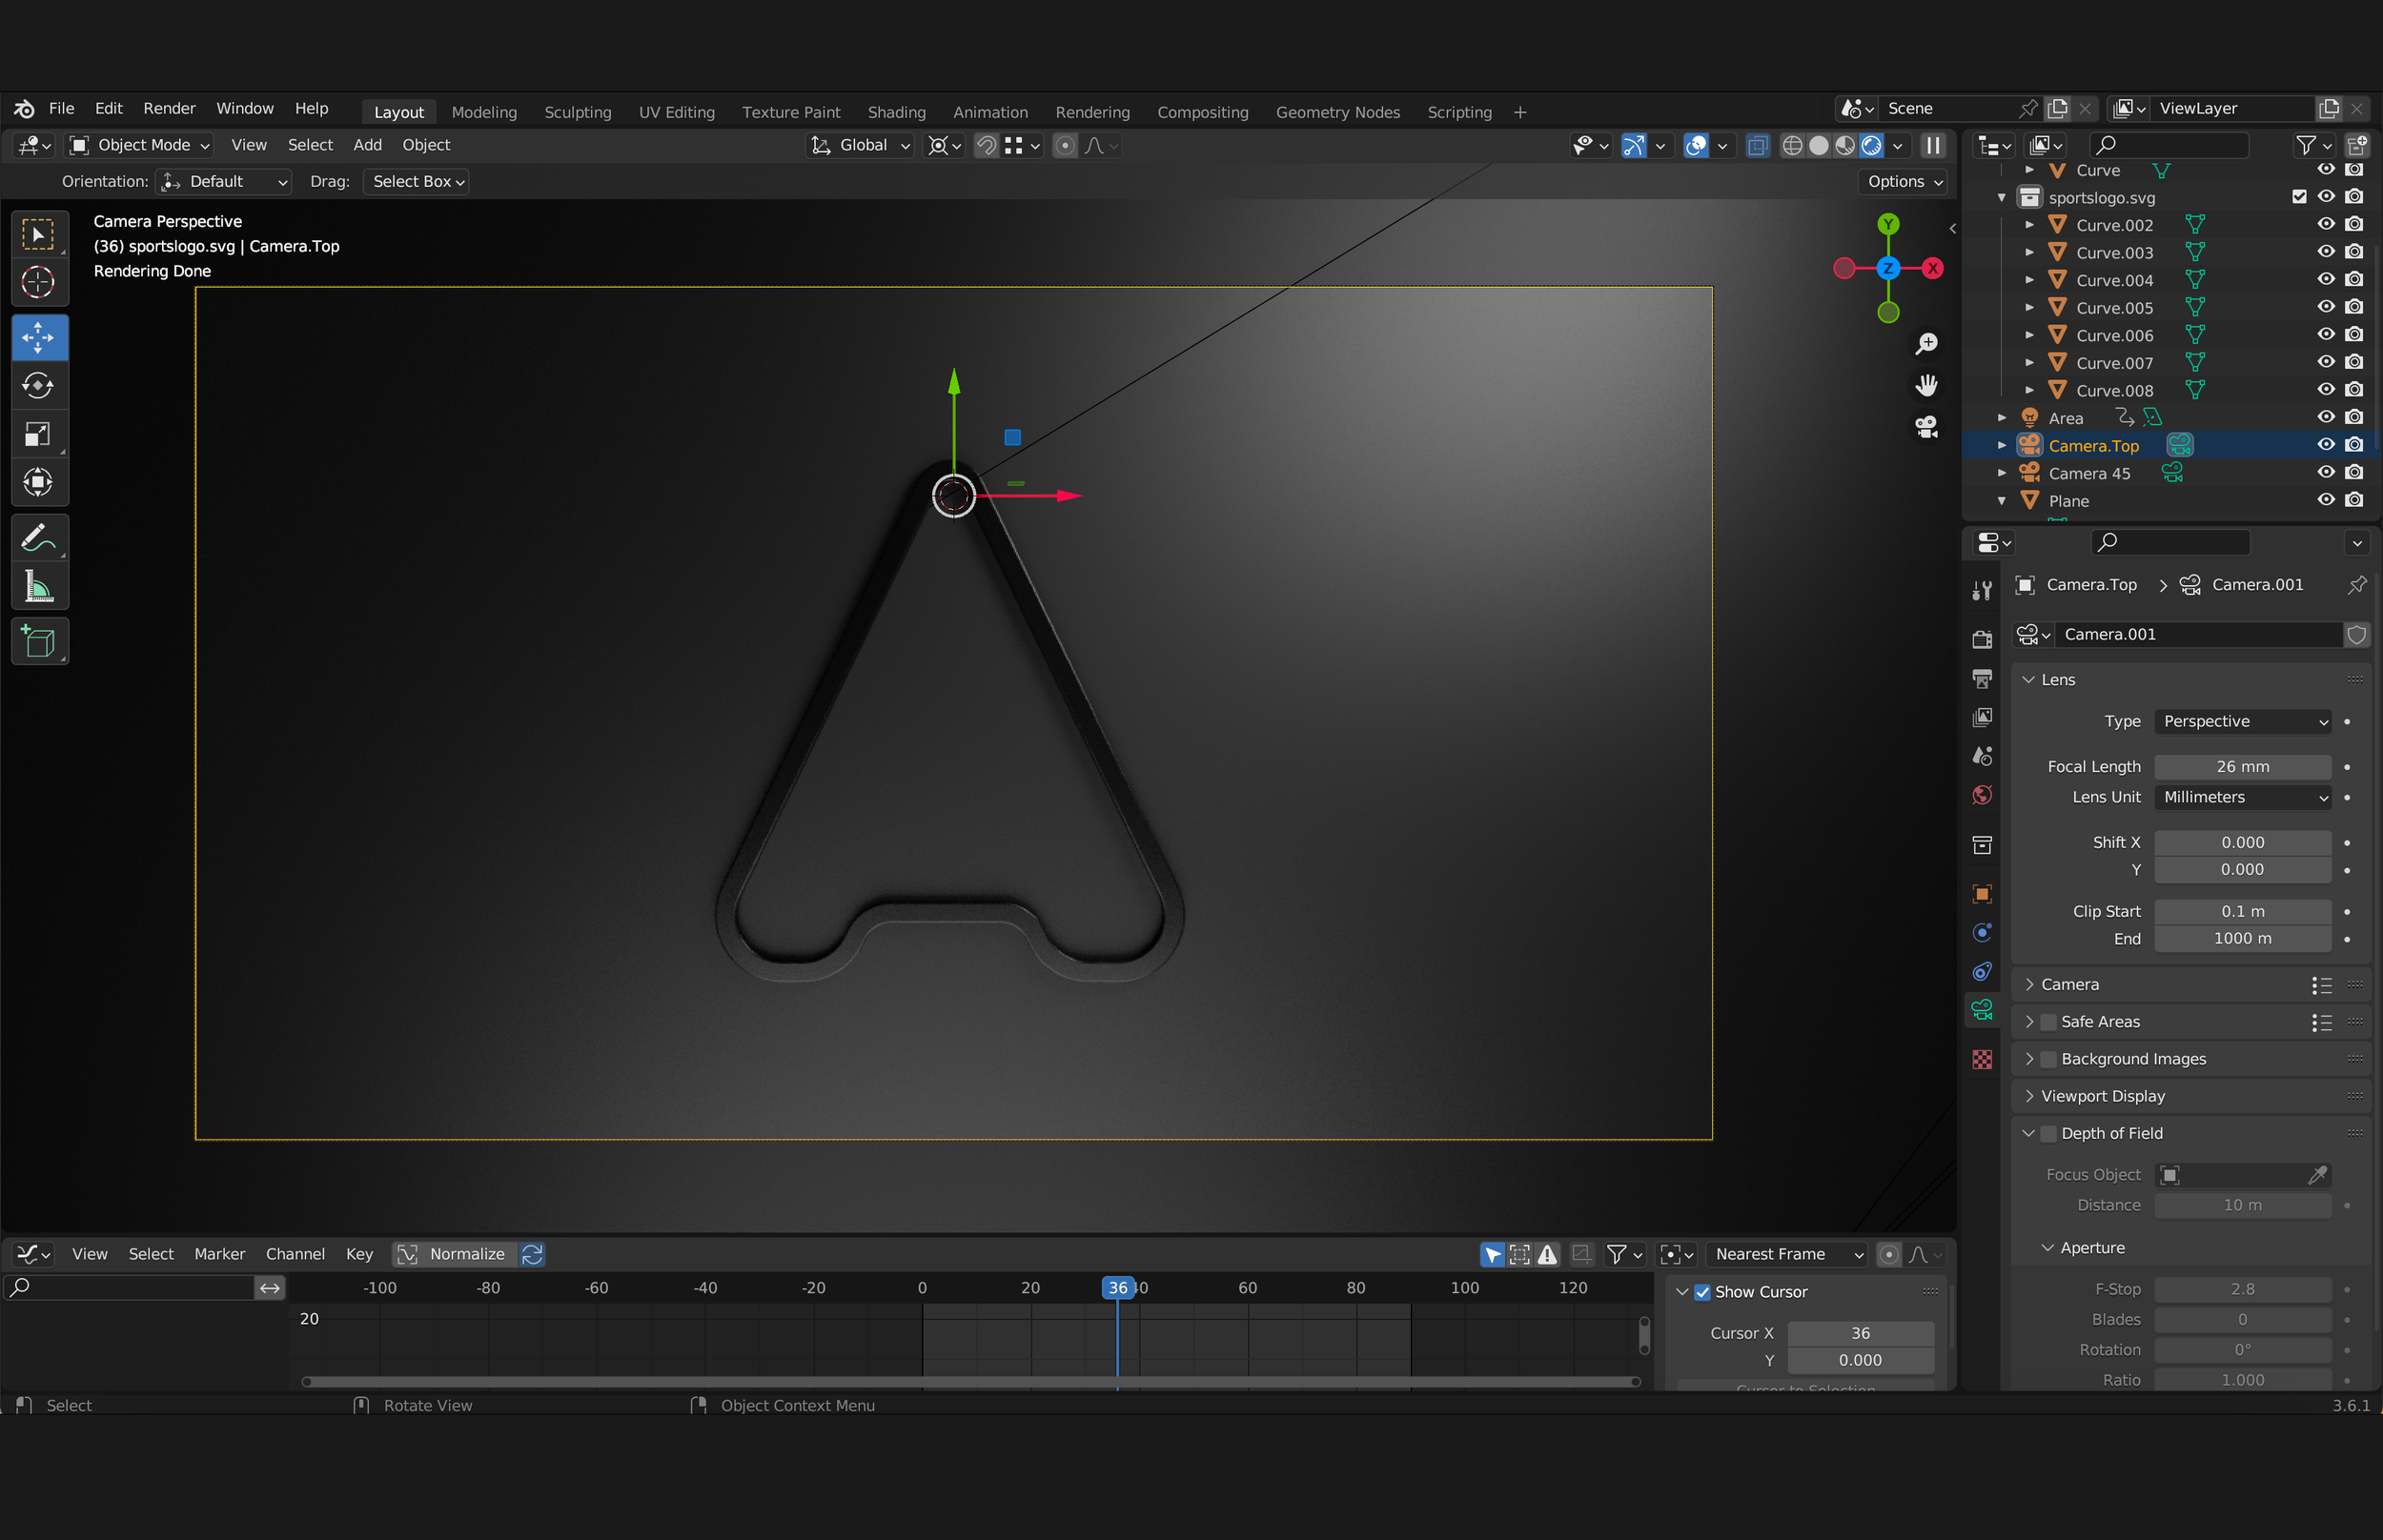
Task: Open the File menu
Action: pyautogui.click(x=62, y=109)
